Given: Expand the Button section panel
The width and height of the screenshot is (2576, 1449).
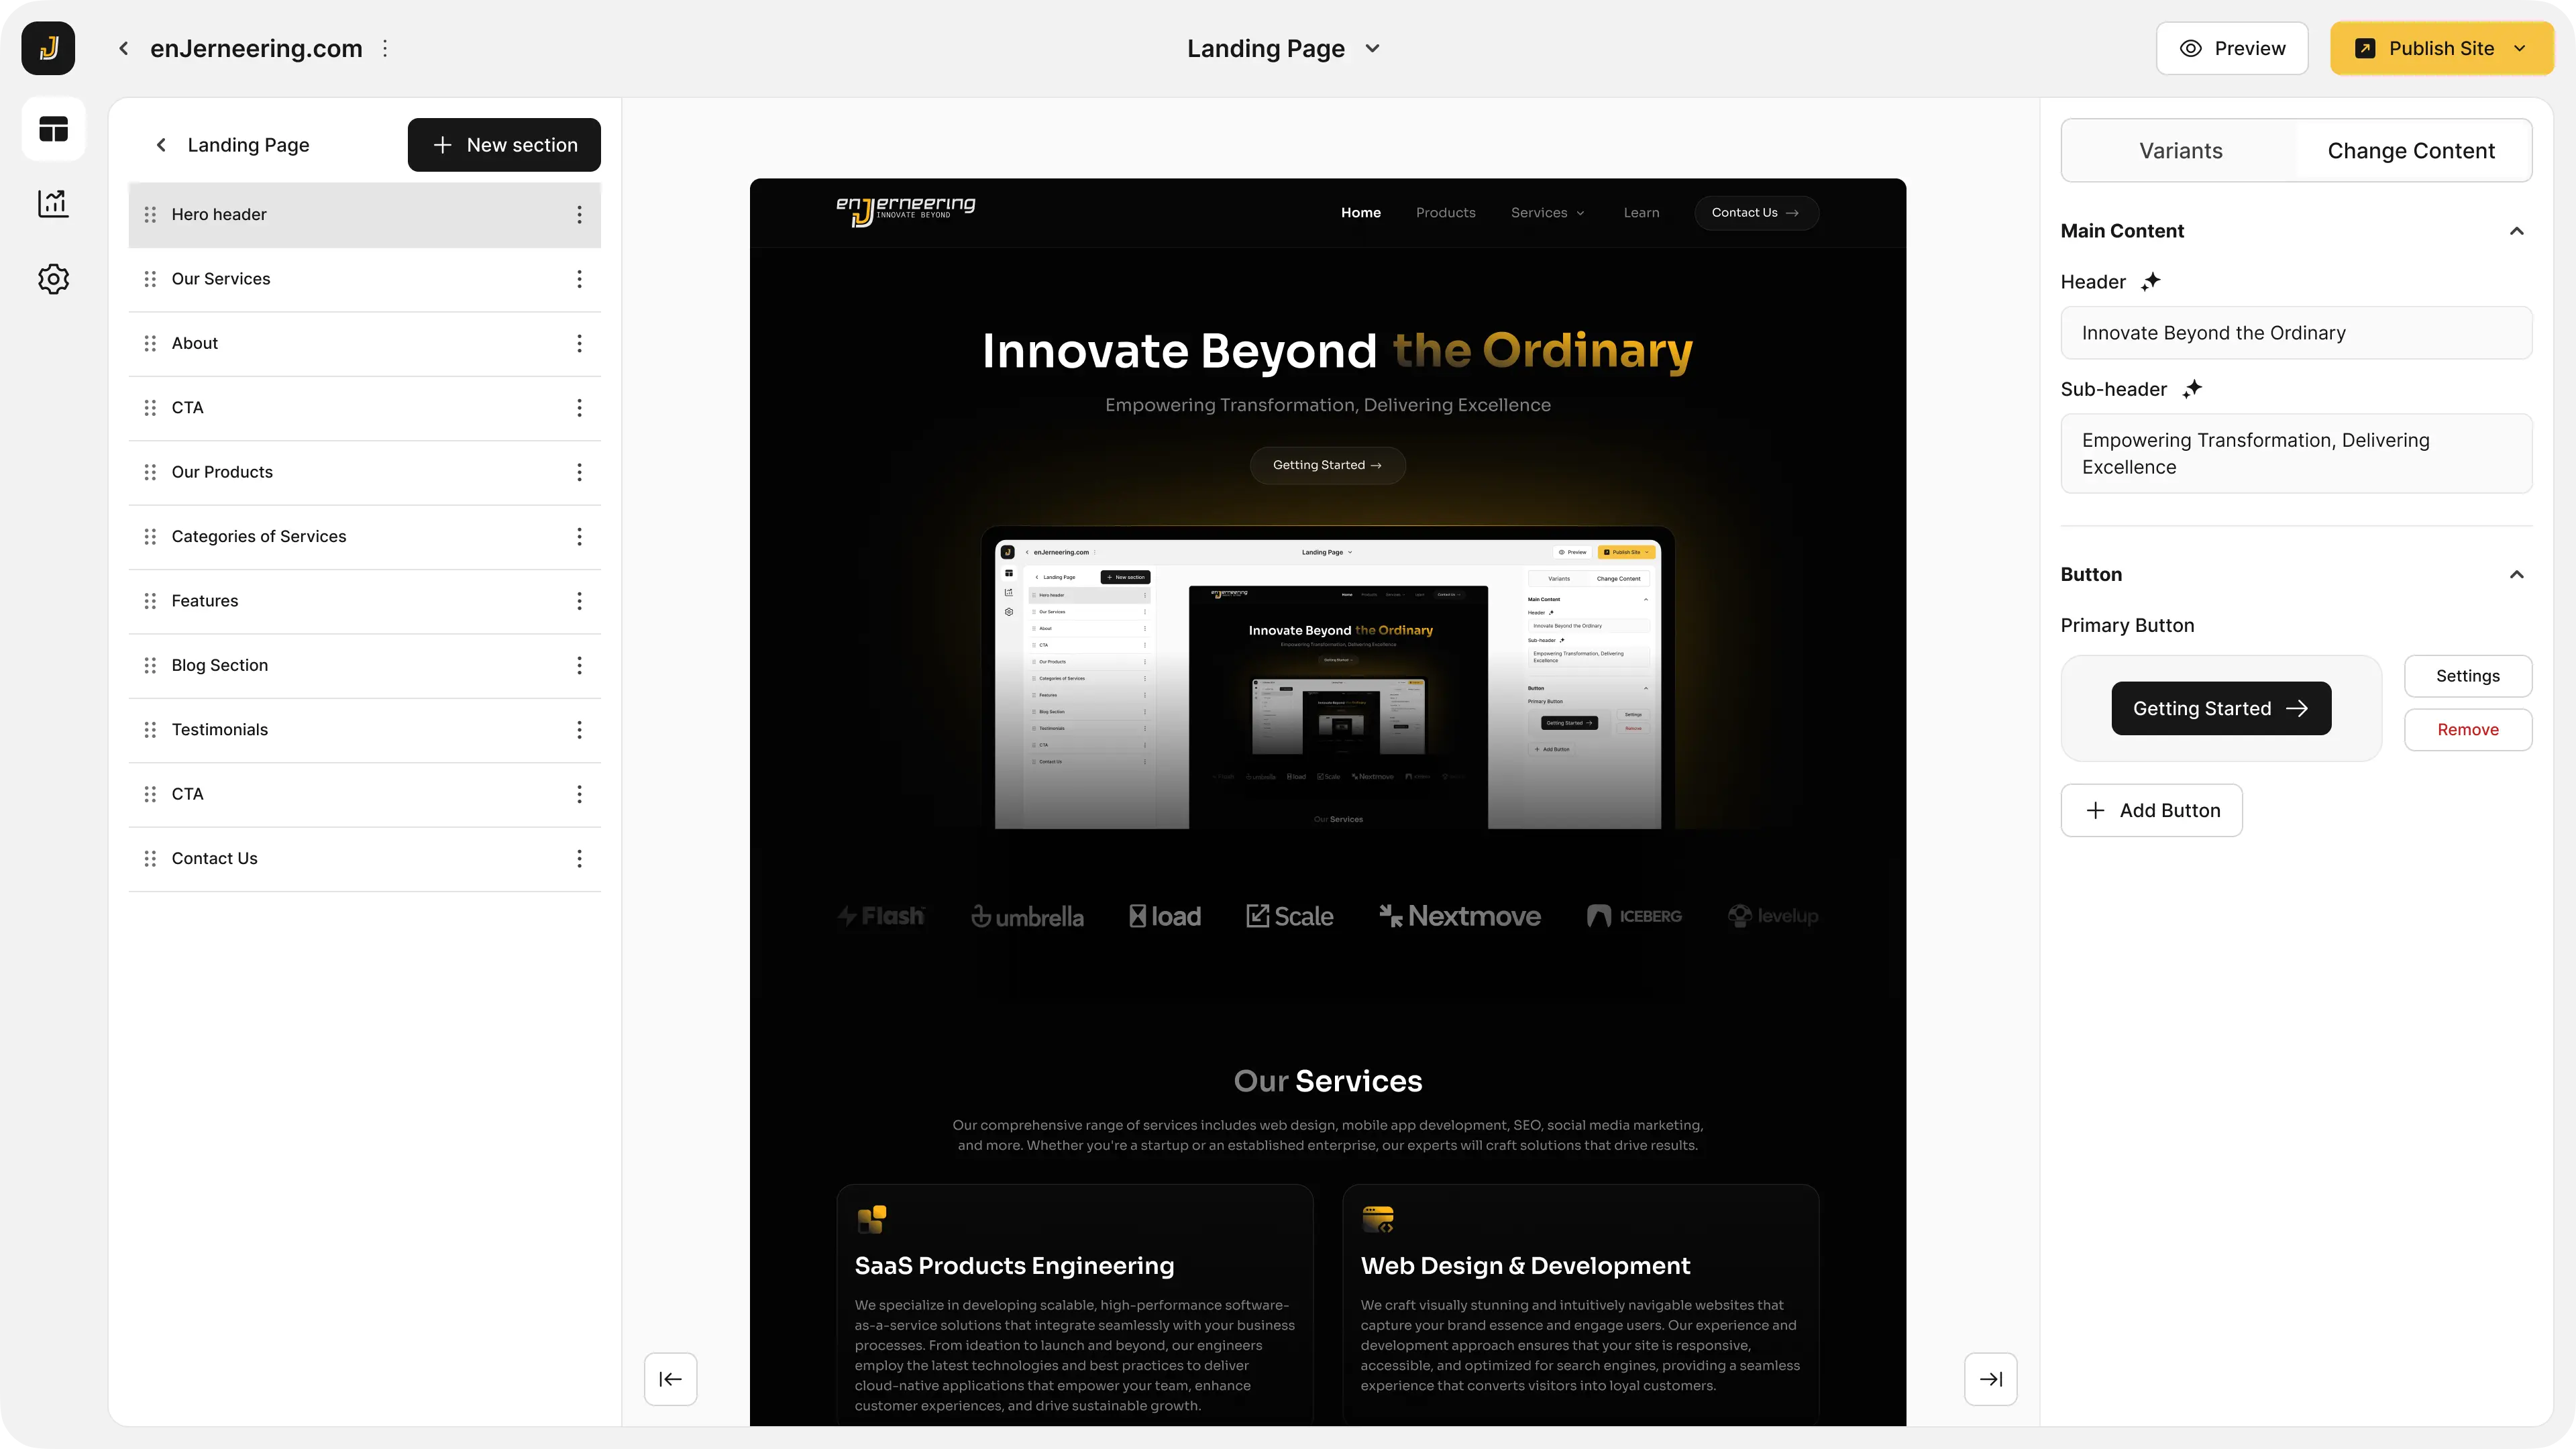Looking at the screenshot, I should click(2520, 575).
